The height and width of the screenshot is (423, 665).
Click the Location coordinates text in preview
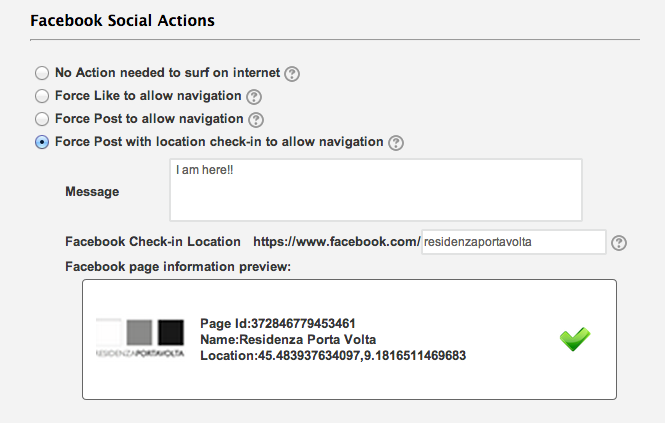click(333, 356)
